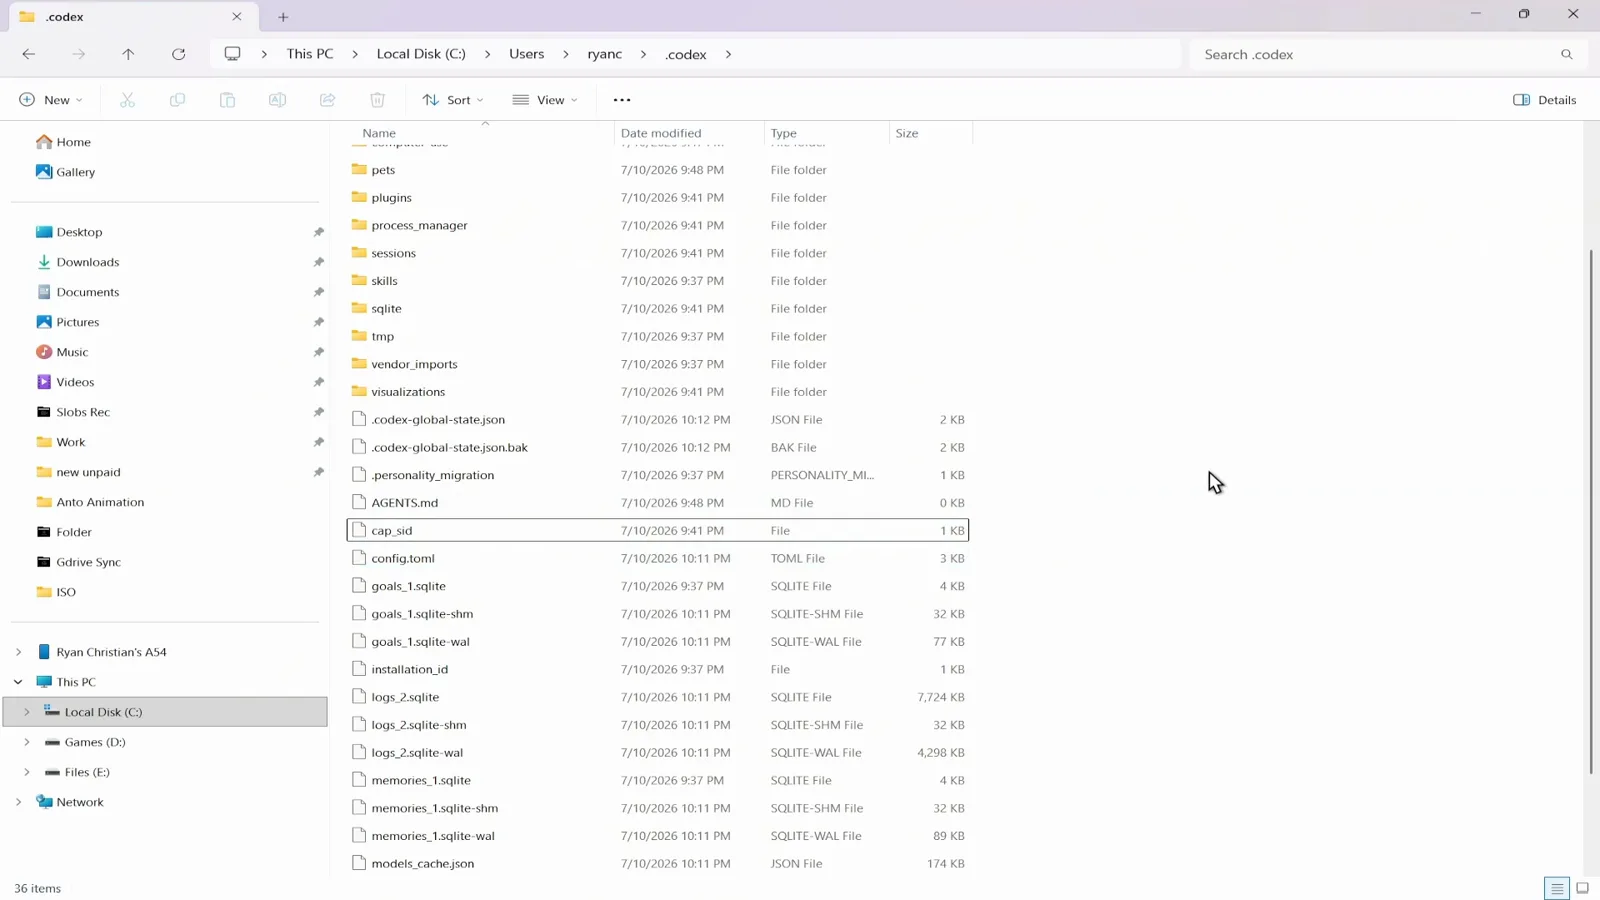This screenshot has width=1600, height=900.
Task: Click the search magnifier icon
Action: [x=1567, y=54]
